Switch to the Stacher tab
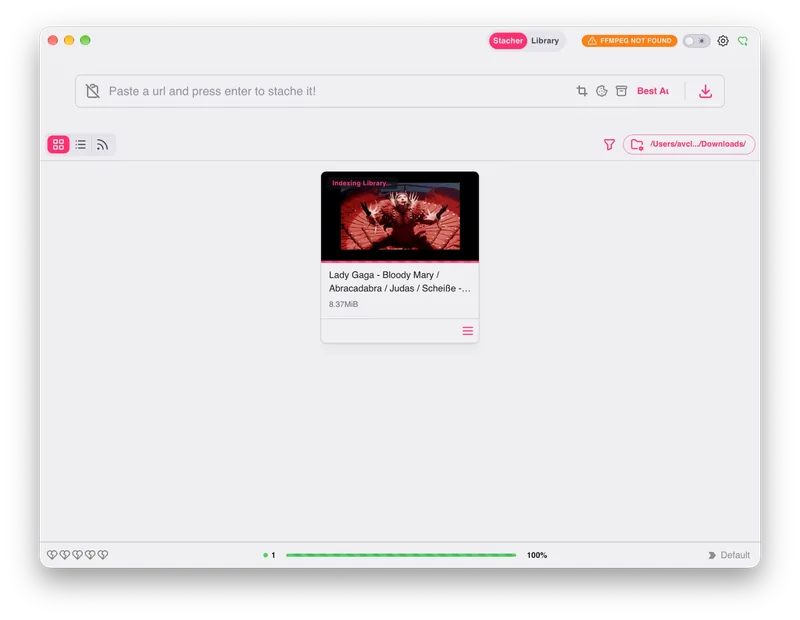800x620 pixels. click(508, 41)
